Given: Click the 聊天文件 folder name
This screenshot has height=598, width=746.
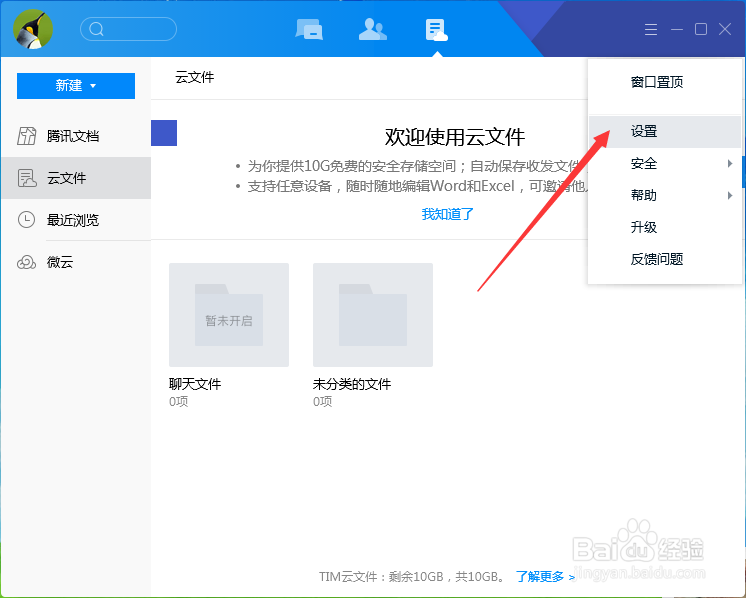Looking at the screenshot, I should coord(195,384).
